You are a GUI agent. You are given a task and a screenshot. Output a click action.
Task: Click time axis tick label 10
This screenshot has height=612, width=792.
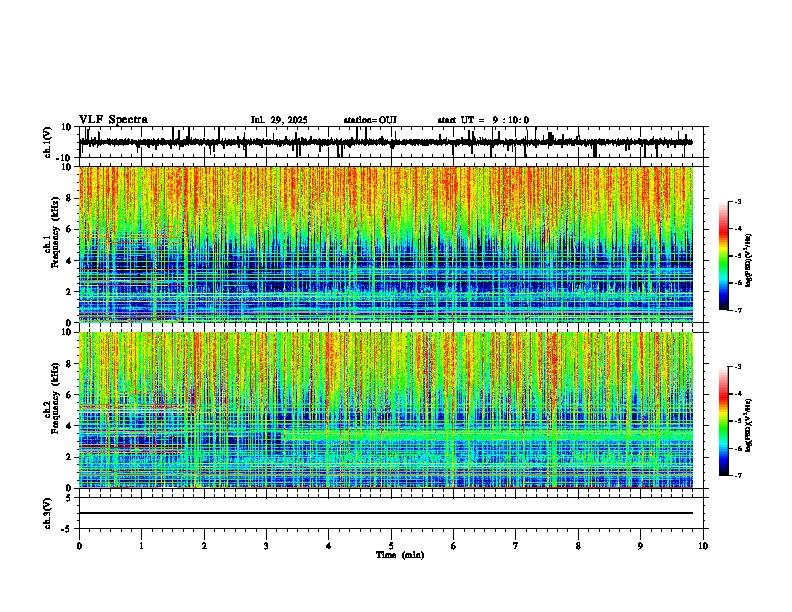pos(703,546)
